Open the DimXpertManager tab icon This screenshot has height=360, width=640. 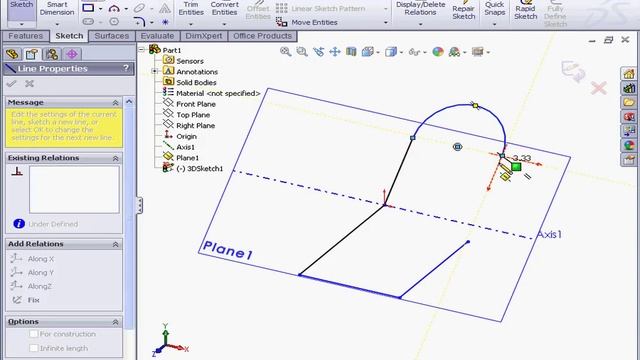click(x=72, y=54)
